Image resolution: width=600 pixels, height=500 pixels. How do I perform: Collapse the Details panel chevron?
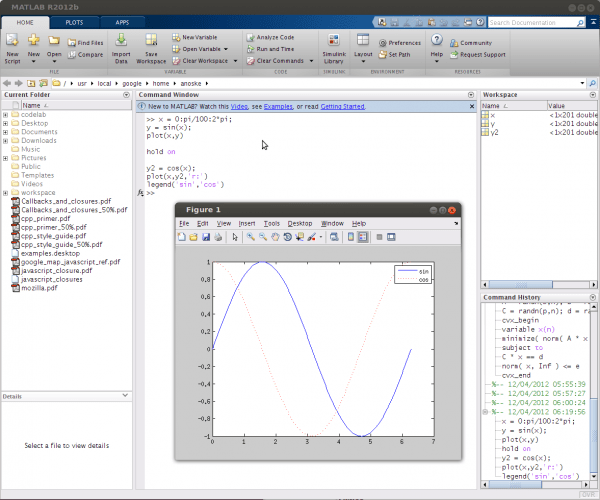coord(125,396)
